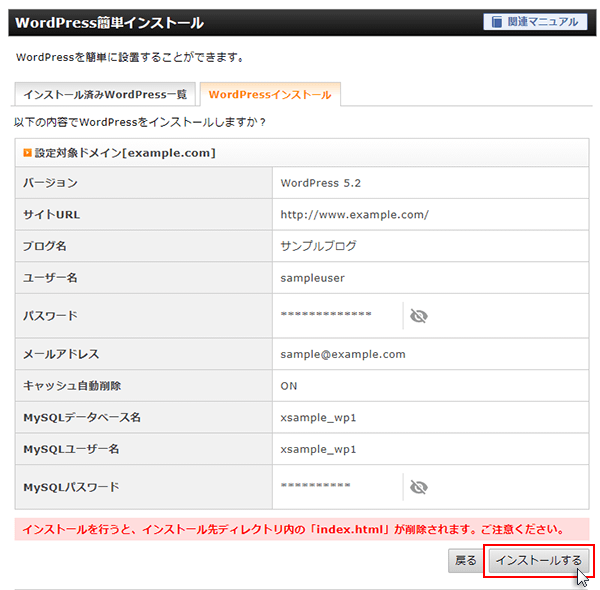Click the インストールする button
Viewport: 600px width, 590px height.
click(538, 561)
